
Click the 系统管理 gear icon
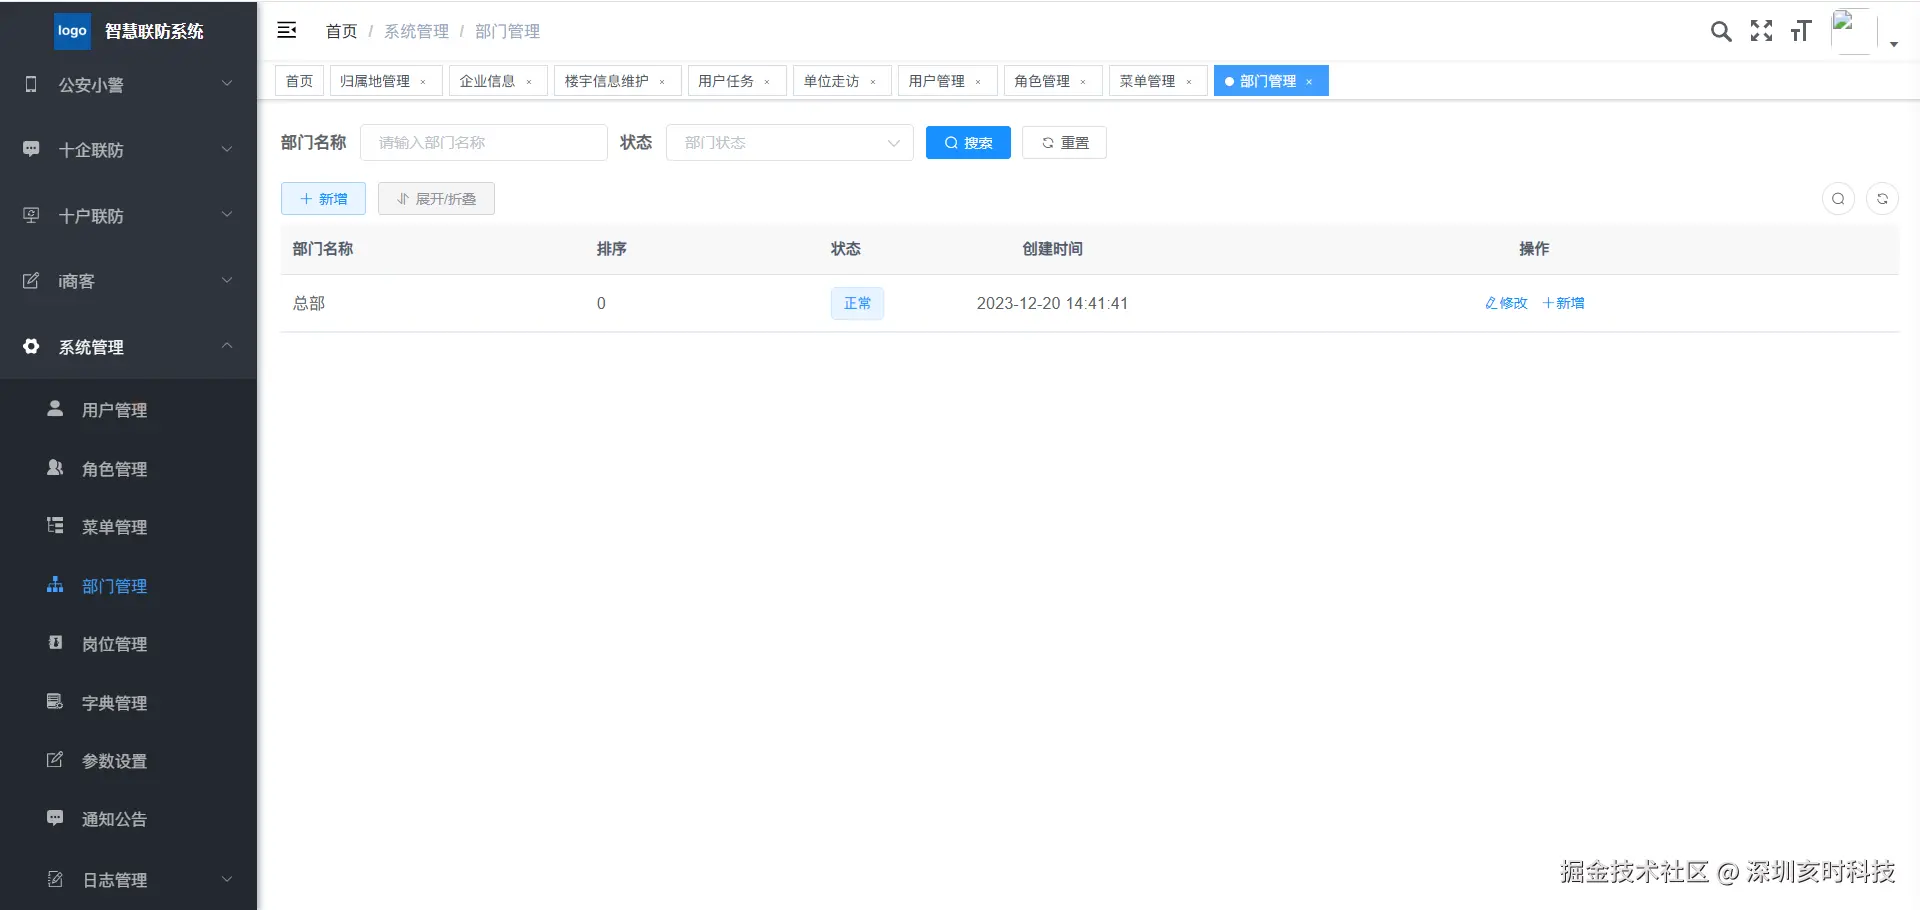[31, 346]
